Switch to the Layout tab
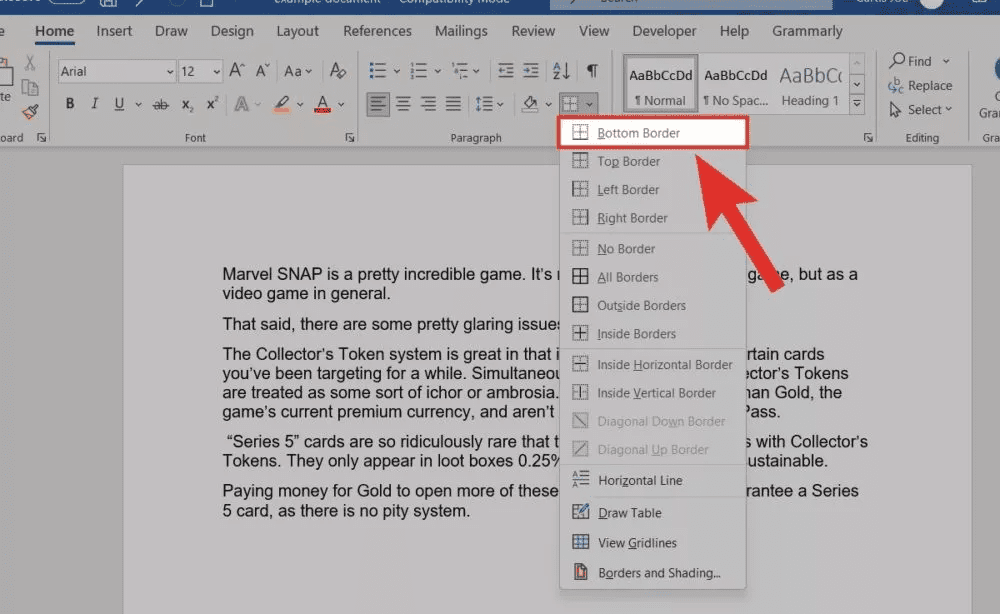The width and height of the screenshot is (1000, 614). (297, 31)
